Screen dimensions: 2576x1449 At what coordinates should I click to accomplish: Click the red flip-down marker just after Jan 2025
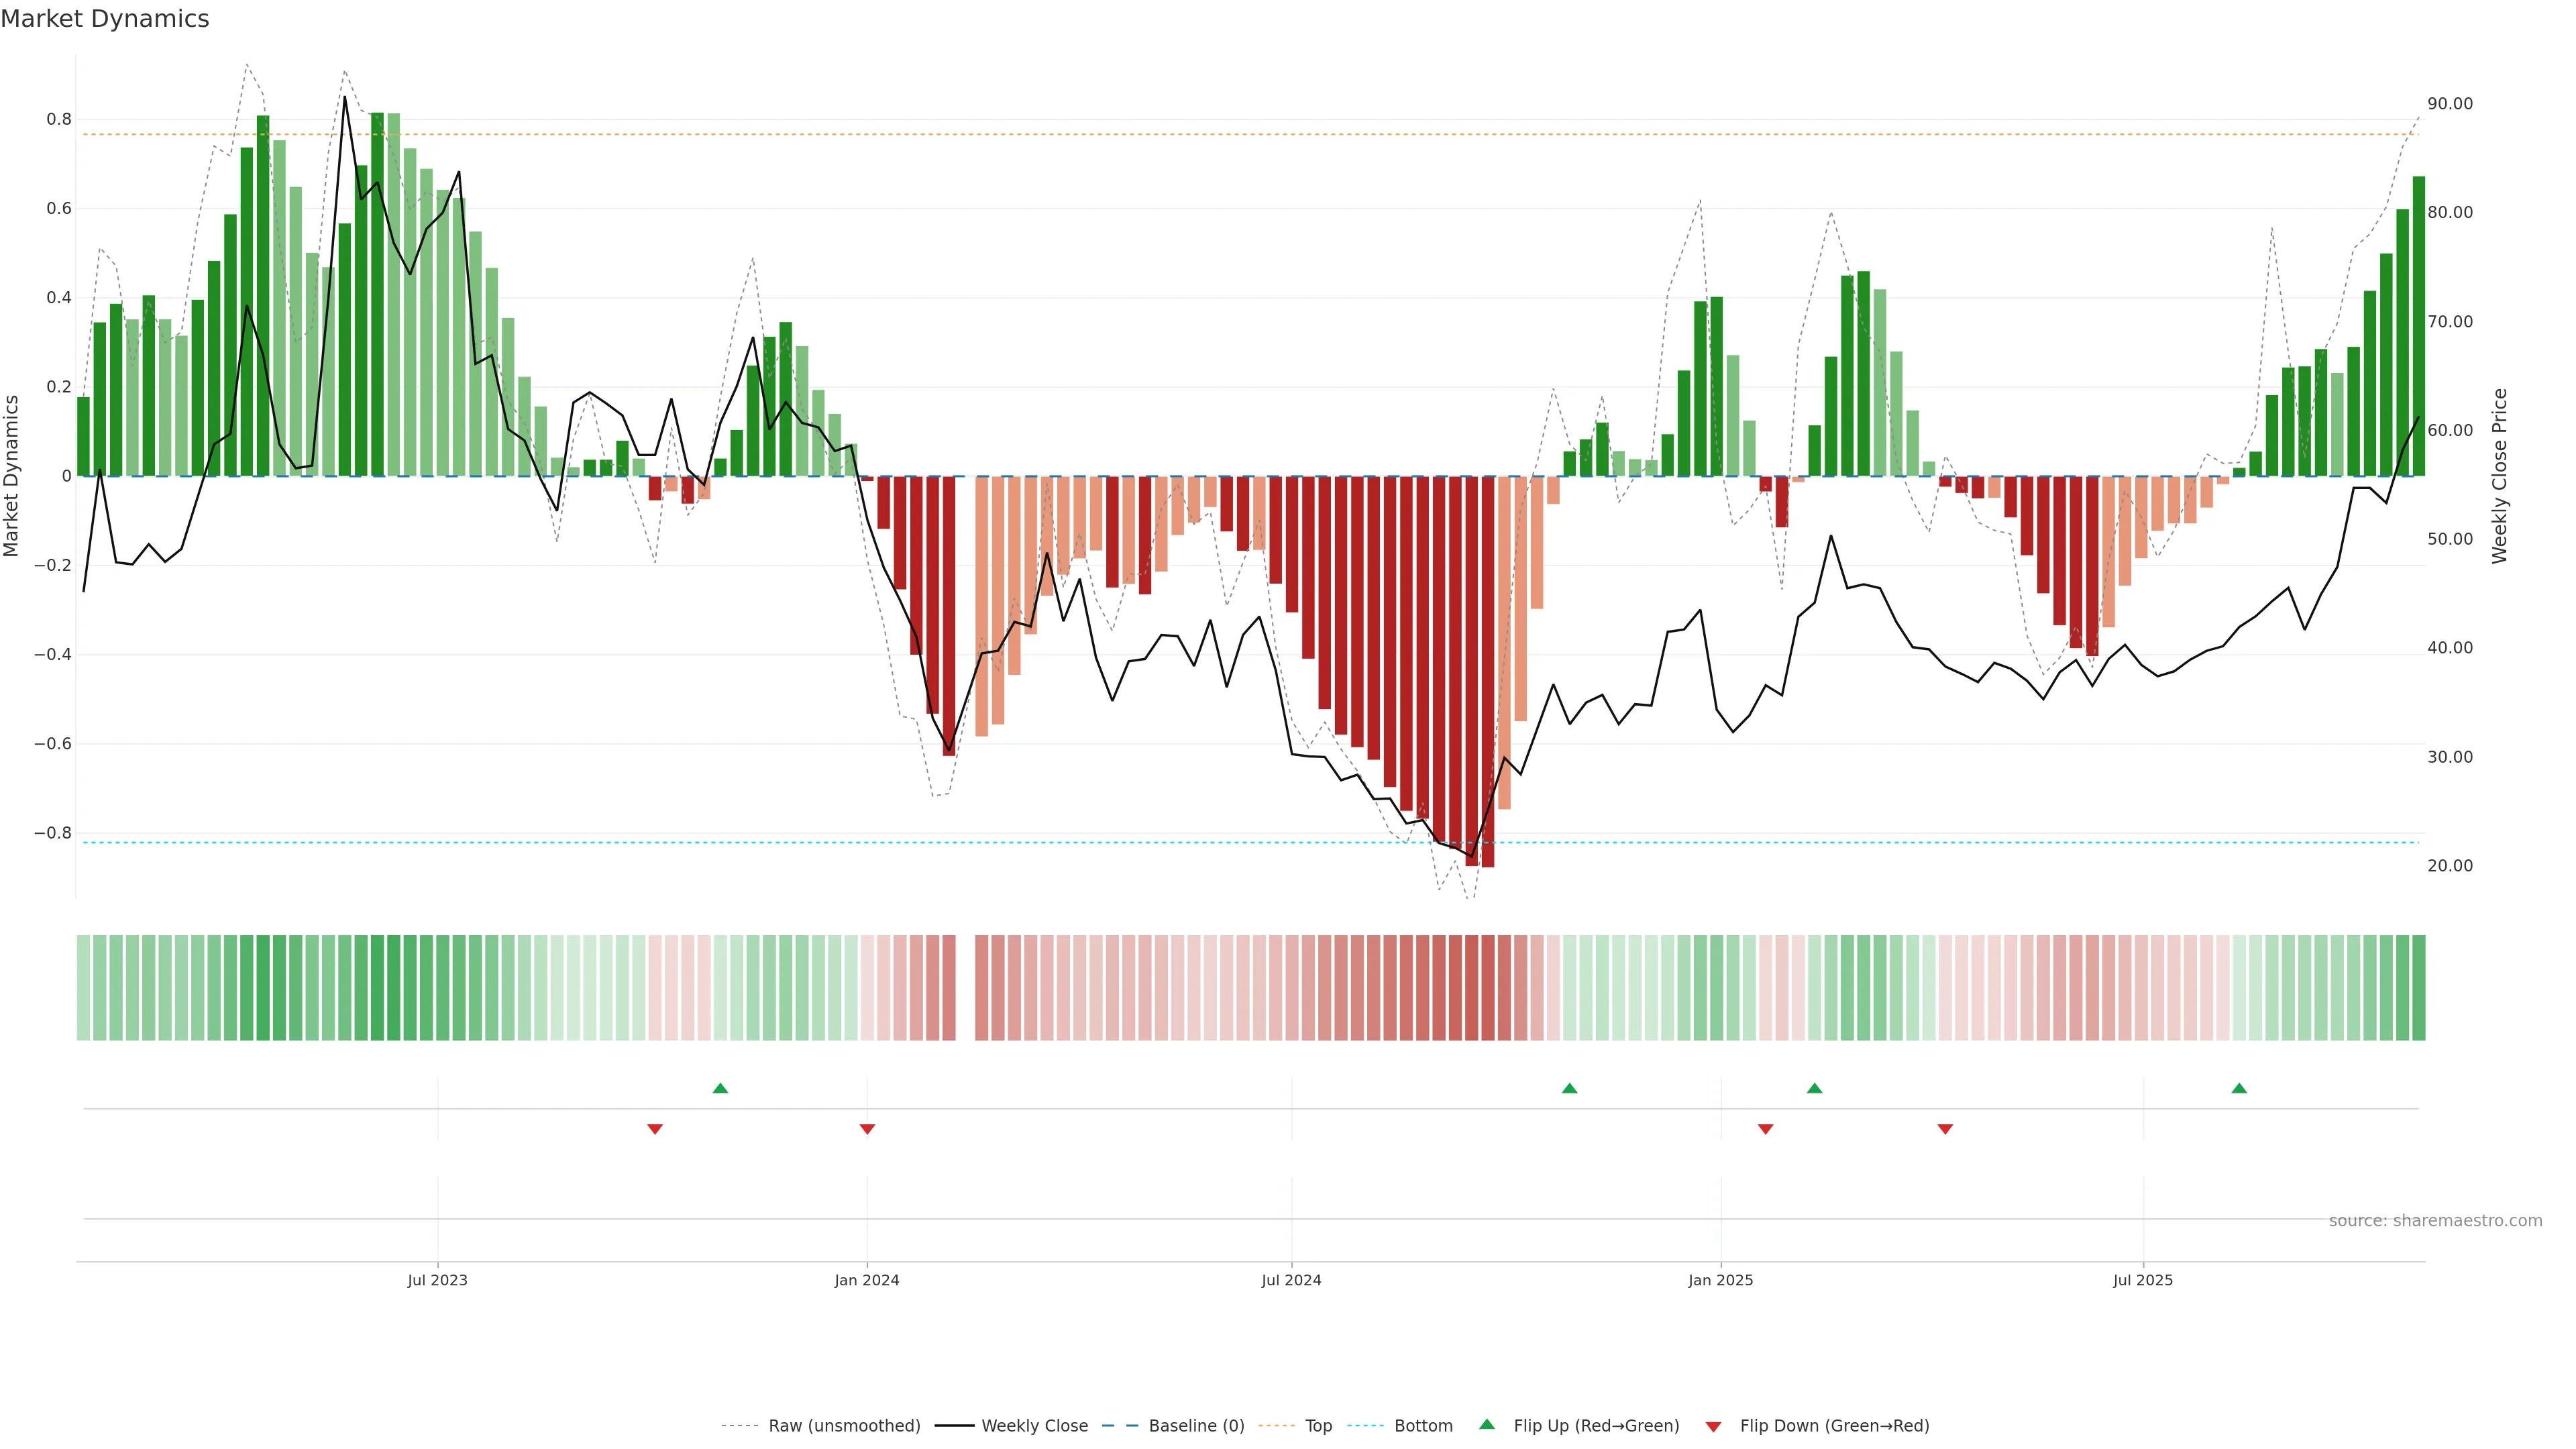pyautogui.click(x=1765, y=1129)
